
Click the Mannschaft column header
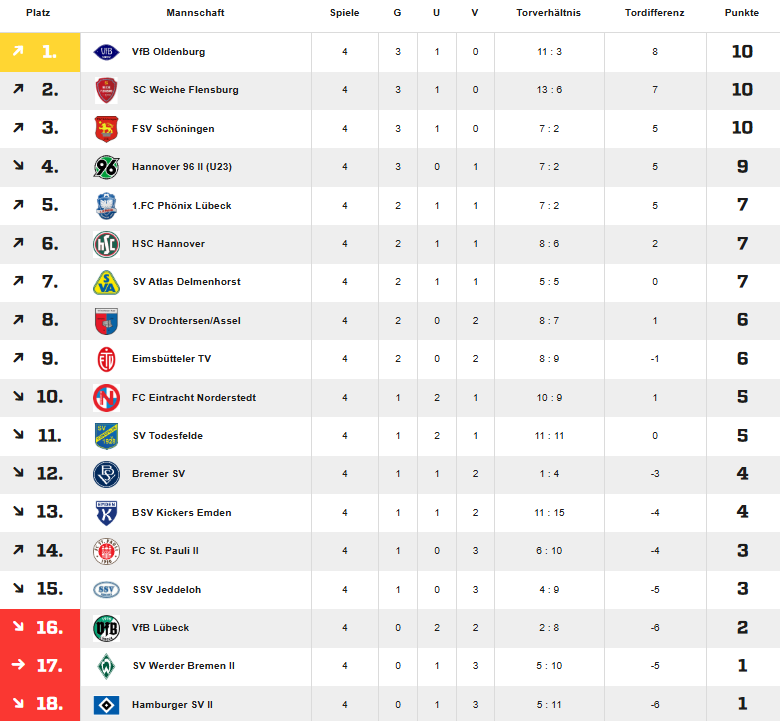pyautogui.click(x=195, y=12)
